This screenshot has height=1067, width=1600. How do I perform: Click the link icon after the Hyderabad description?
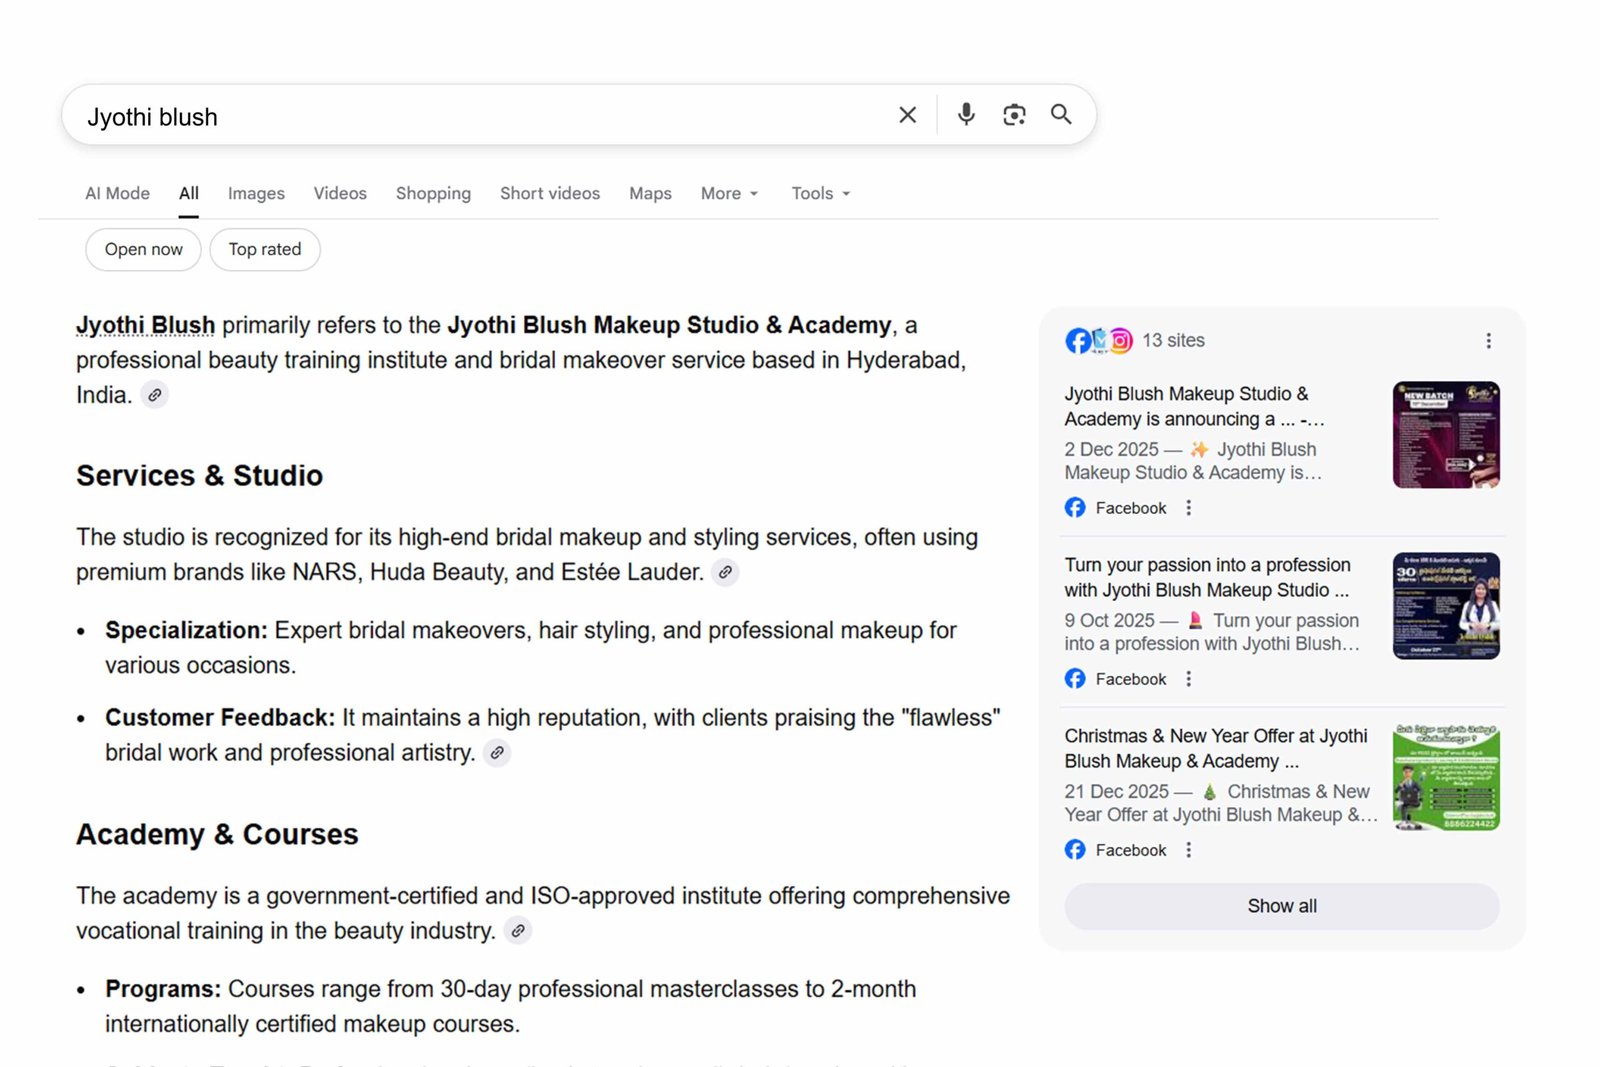[154, 395]
